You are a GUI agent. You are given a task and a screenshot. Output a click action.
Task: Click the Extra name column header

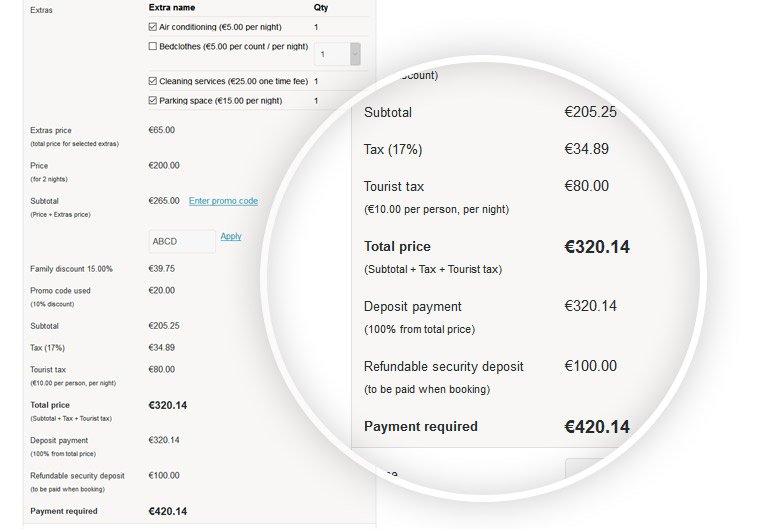click(172, 7)
